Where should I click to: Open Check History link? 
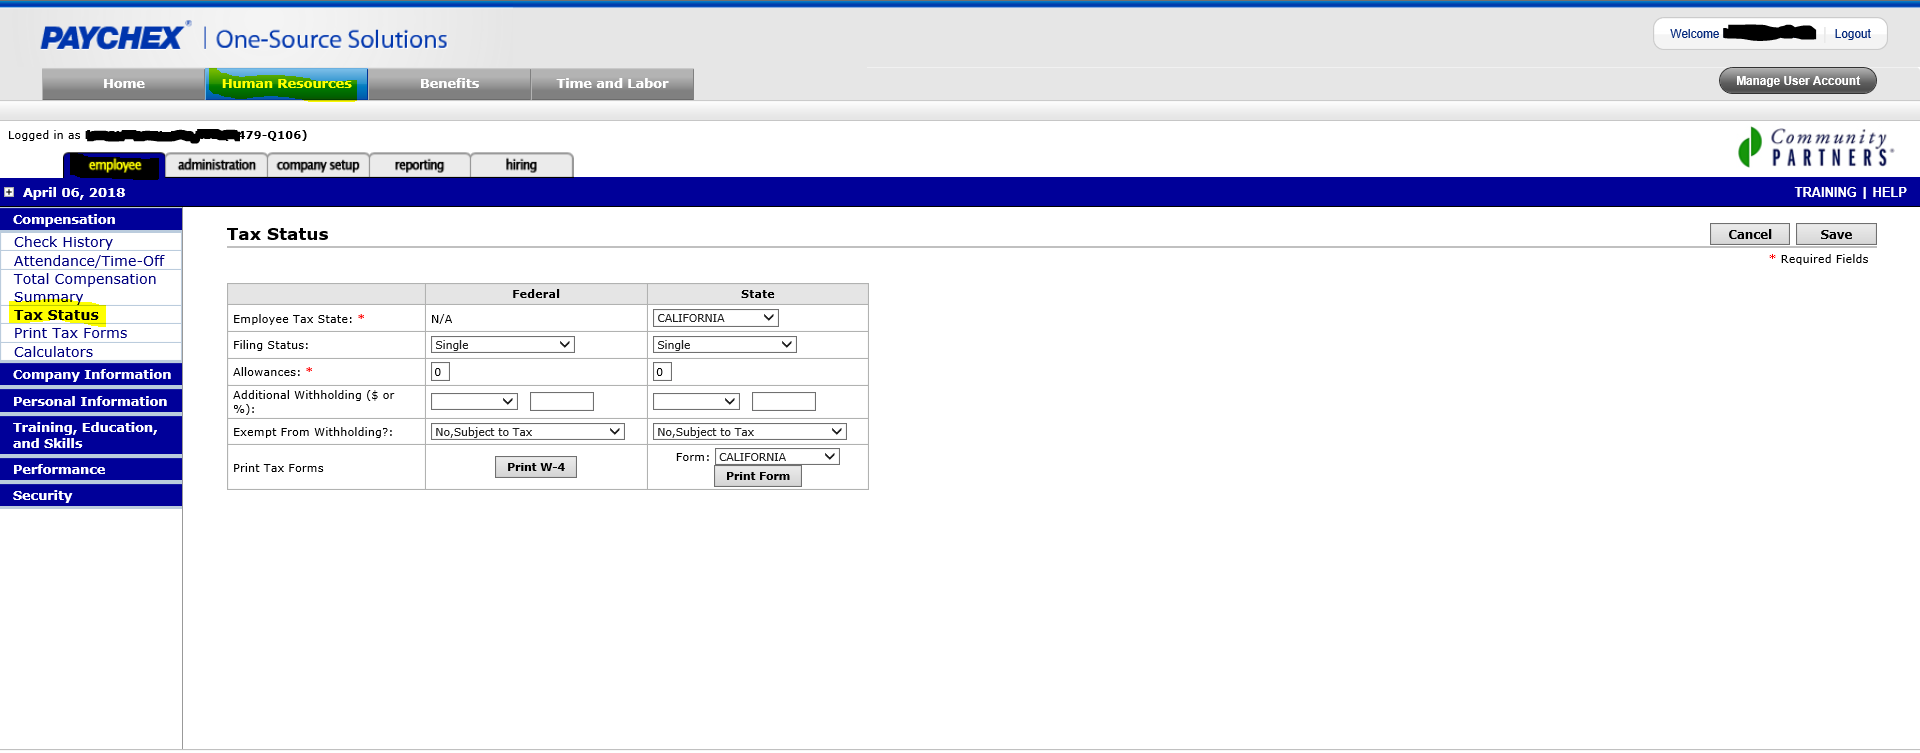pyautogui.click(x=63, y=242)
